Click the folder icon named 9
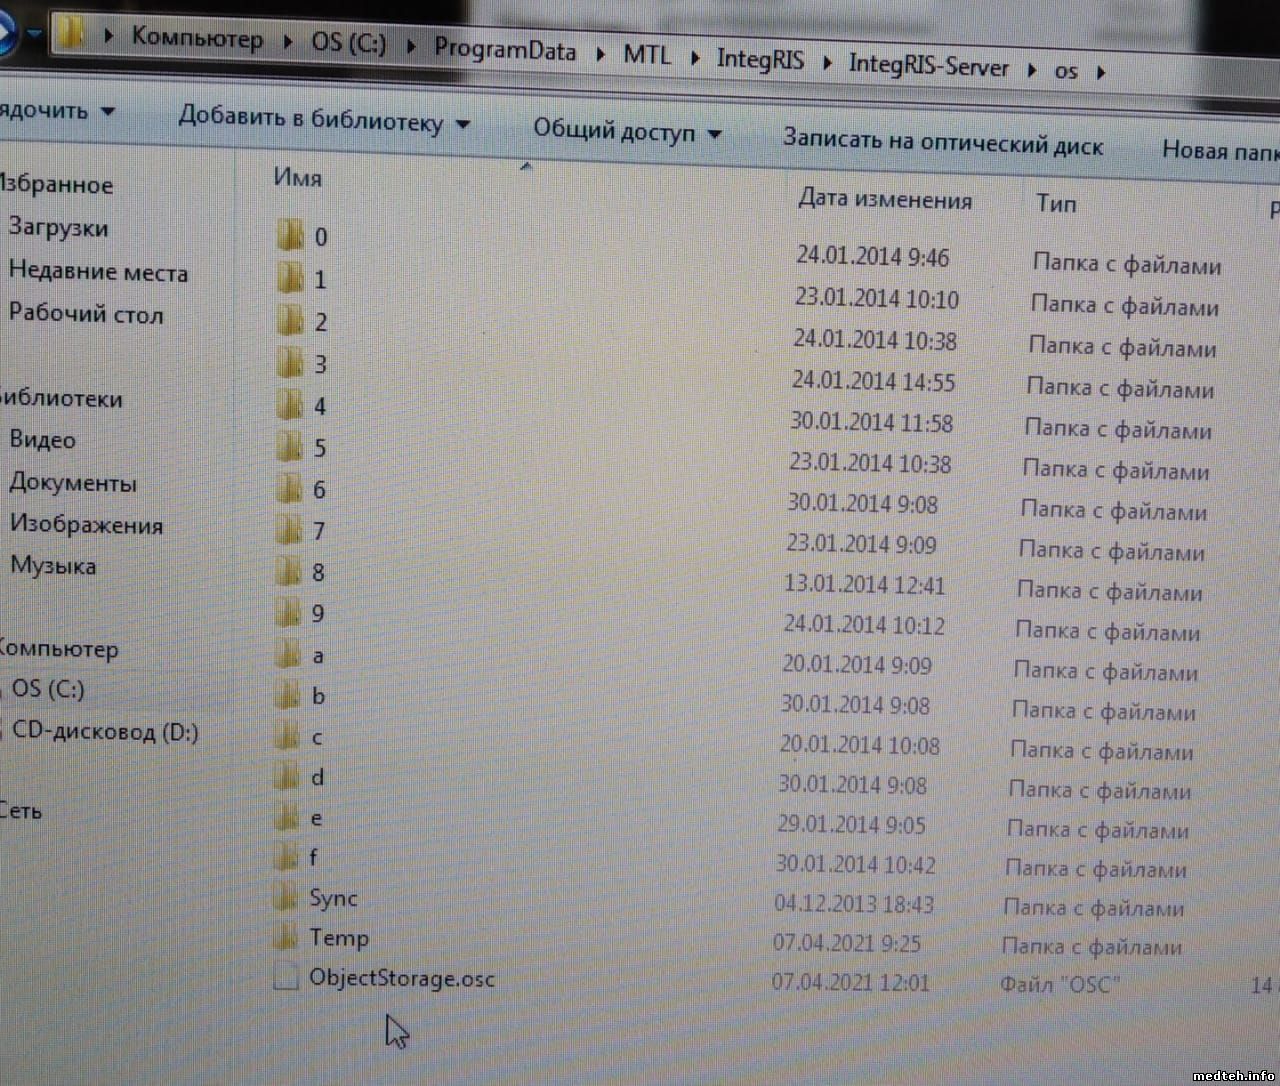 [288, 612]
